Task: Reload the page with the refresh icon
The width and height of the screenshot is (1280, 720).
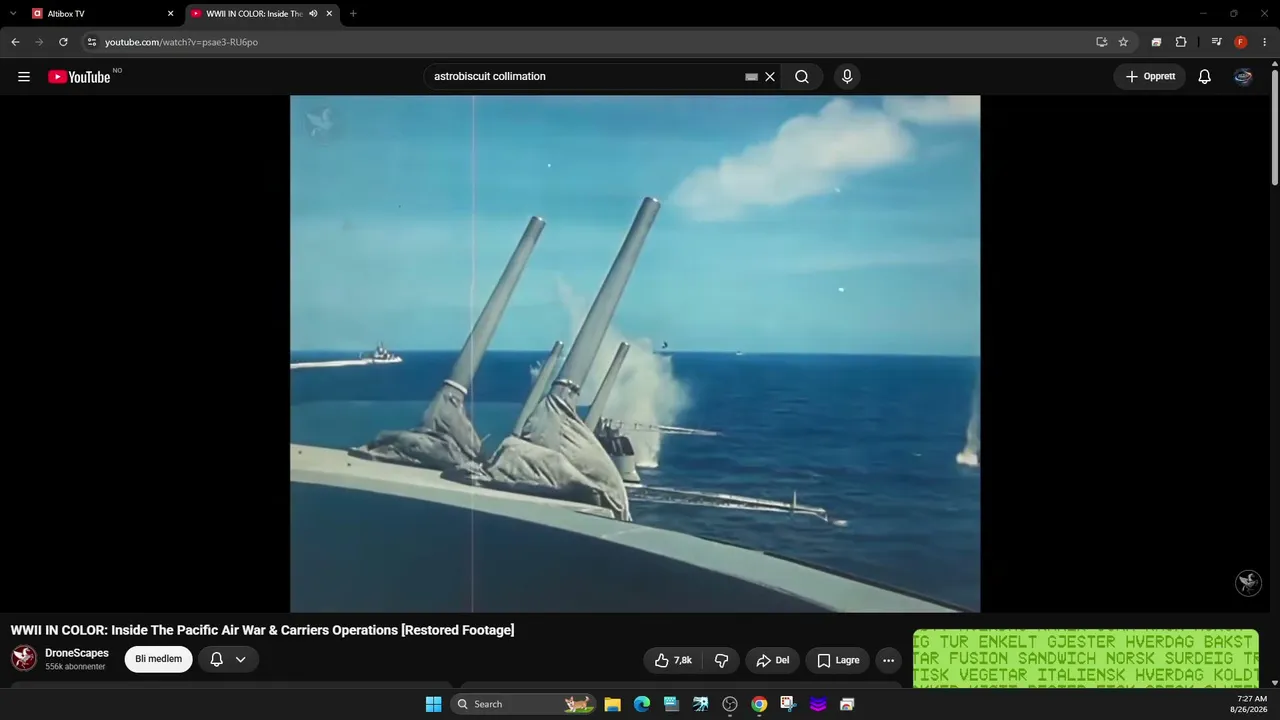Action: pyautogui.click(x=63, y=42)
